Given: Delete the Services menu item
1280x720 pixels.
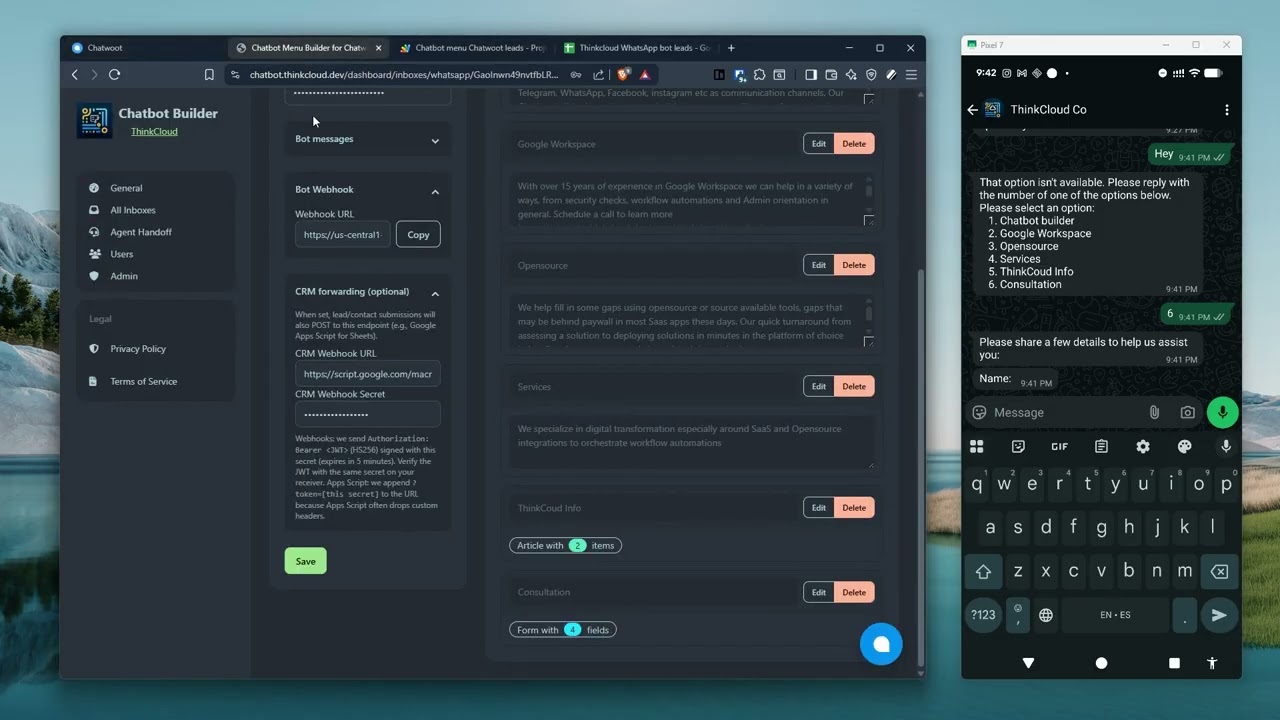Looking at the screenshot, I should click(x=854, y=386).
